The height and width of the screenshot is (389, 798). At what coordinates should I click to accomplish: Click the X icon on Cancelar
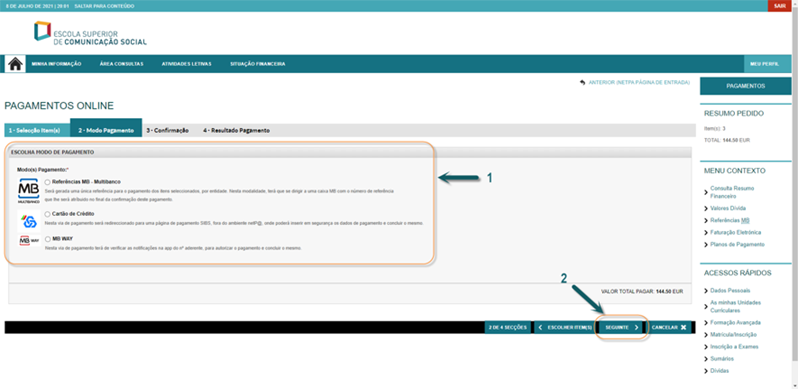(683, 327)
